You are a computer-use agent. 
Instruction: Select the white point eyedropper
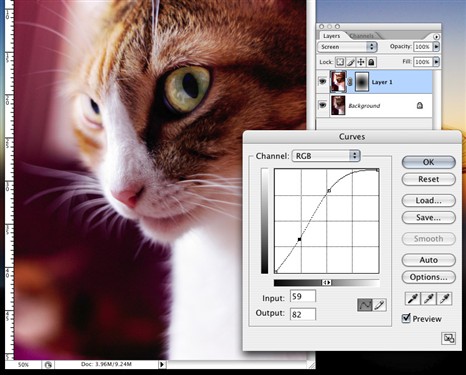point(444,299)
